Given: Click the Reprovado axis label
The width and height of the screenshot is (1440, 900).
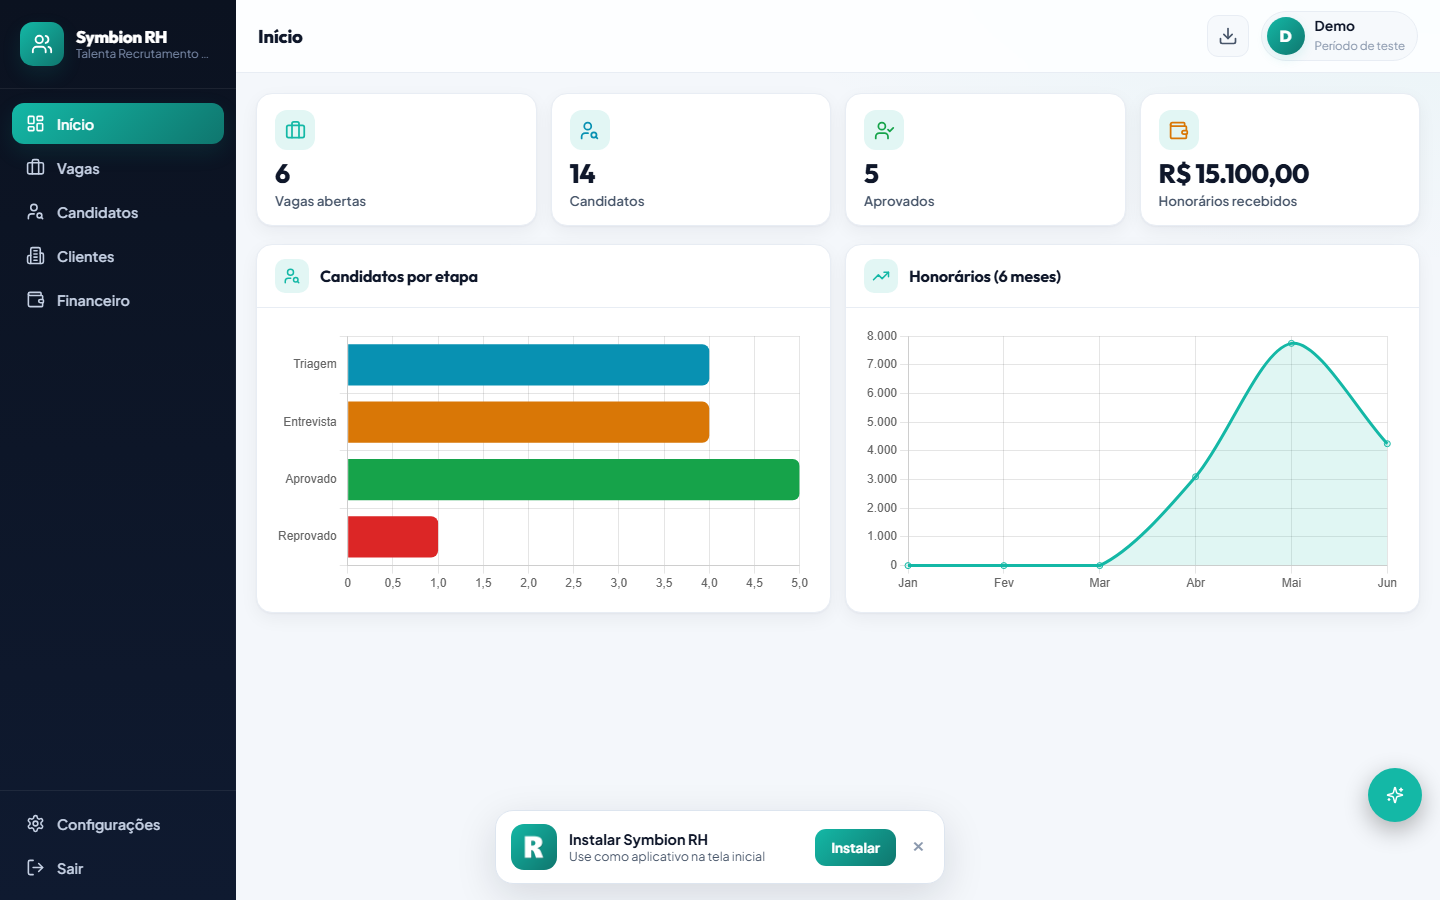Looking at the screenshot, I should pyautogui.click(x=307, y=536).
